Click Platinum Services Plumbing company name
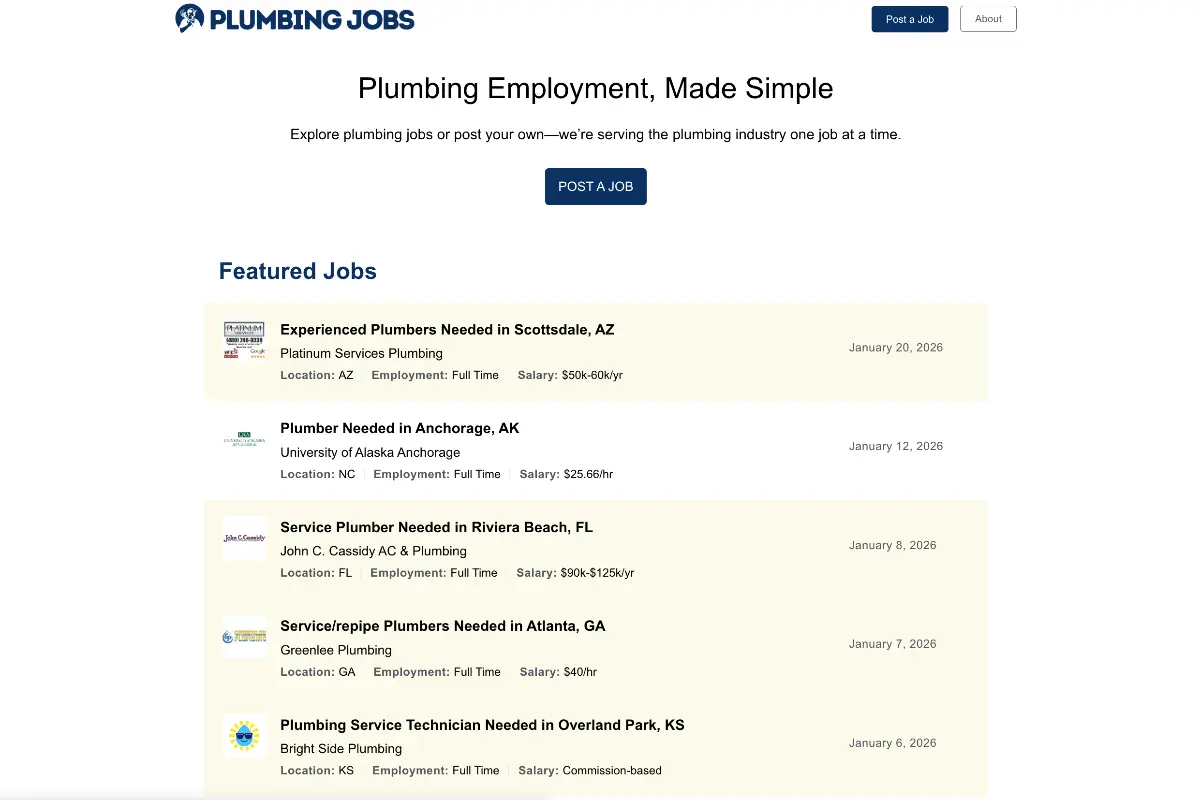Viewport: 1200px width, 800px height. 361,353
